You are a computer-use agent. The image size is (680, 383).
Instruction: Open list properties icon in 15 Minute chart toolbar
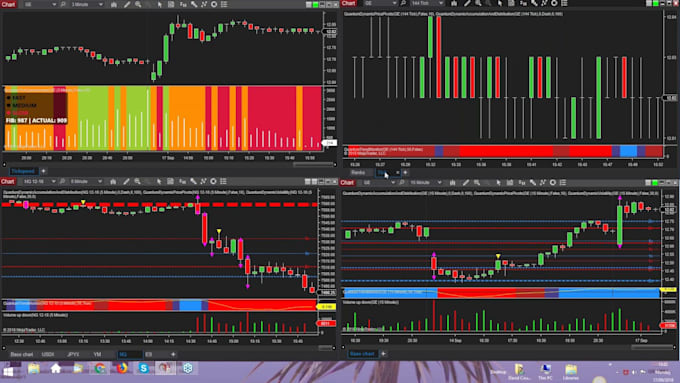pyautogui.click(x=563, y=183)
